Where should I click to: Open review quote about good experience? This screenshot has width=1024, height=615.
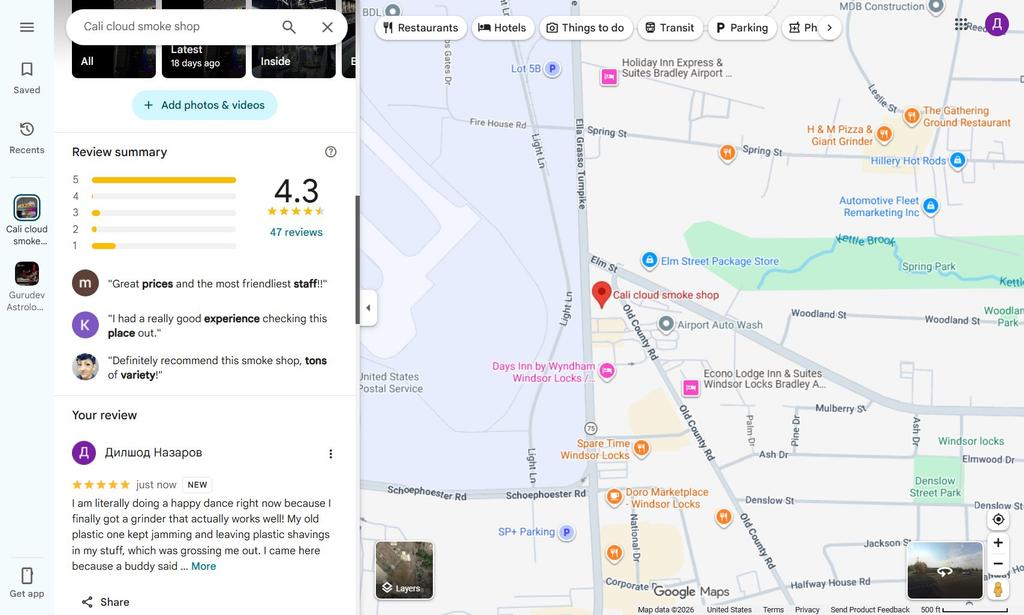[217, 326]
